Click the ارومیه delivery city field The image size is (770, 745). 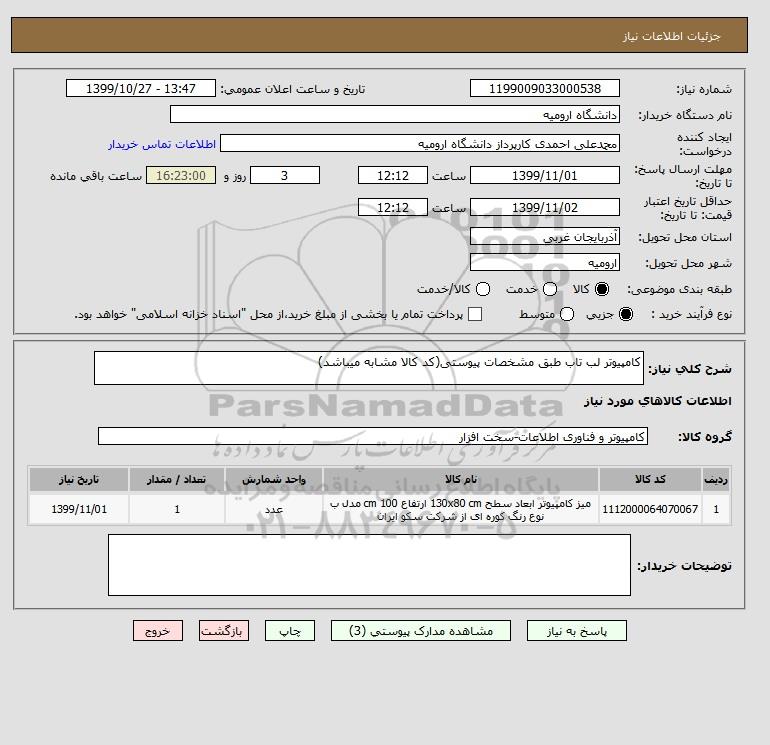tap(545, 263)
